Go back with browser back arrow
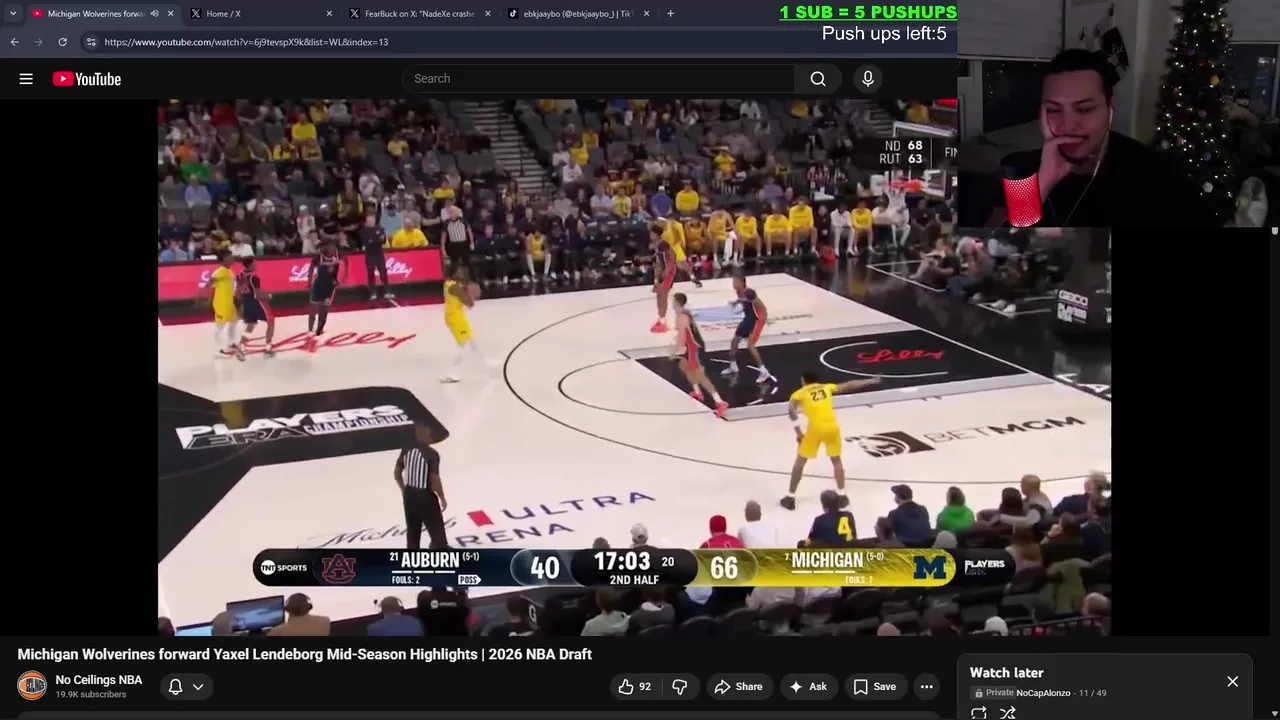 [15, 42]
